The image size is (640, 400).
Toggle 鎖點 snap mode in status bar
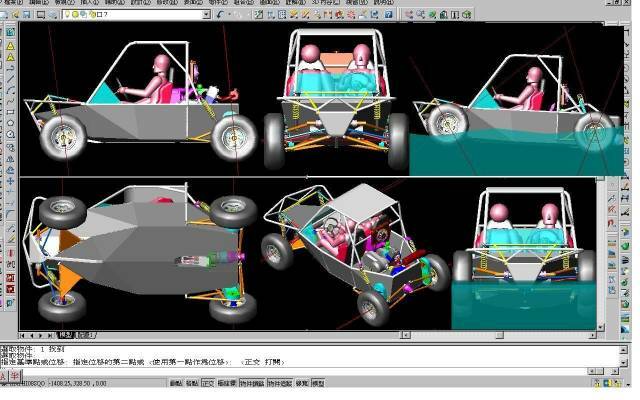coord(176,383)
